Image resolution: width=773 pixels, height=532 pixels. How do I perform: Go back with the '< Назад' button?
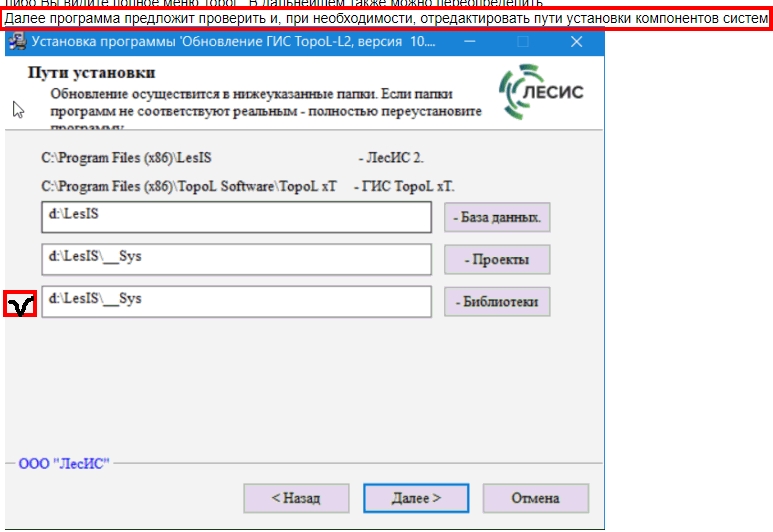(296, 498)
